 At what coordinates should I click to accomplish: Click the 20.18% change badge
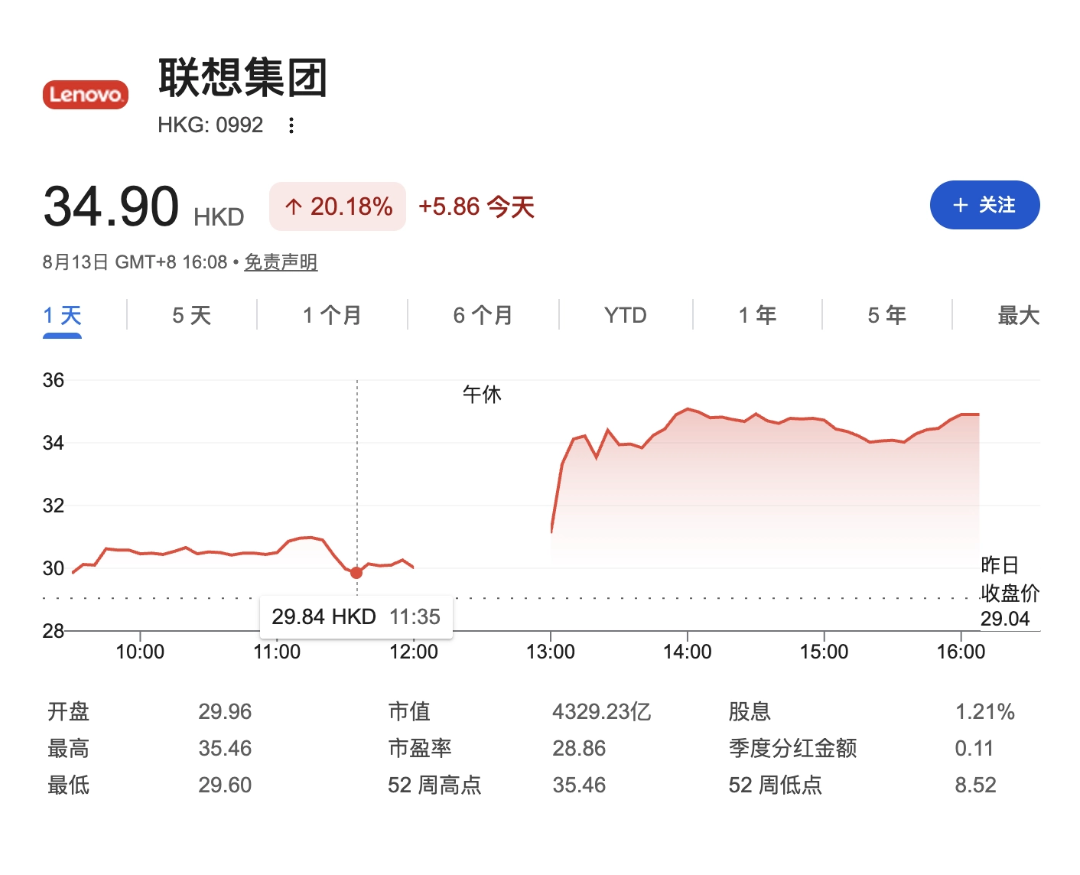coord(338,207)
